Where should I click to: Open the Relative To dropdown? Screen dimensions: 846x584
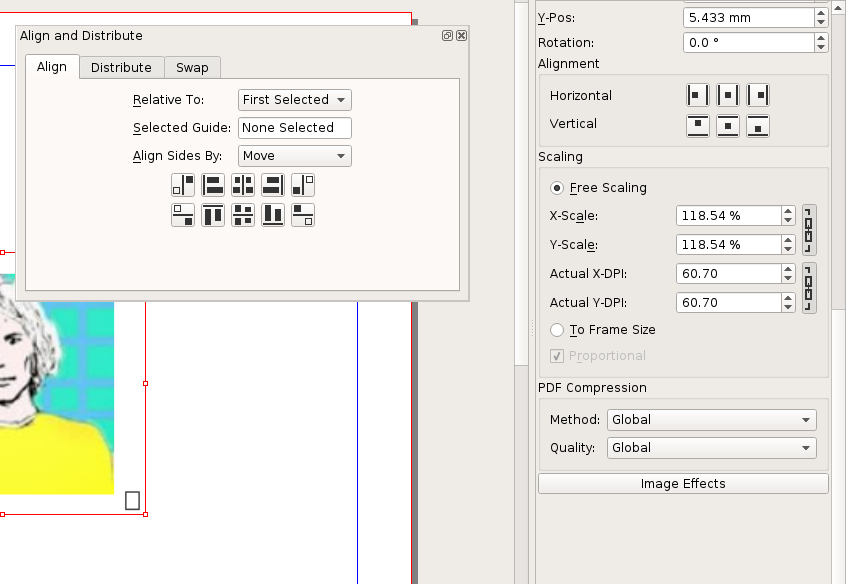[x=295, y=100]
